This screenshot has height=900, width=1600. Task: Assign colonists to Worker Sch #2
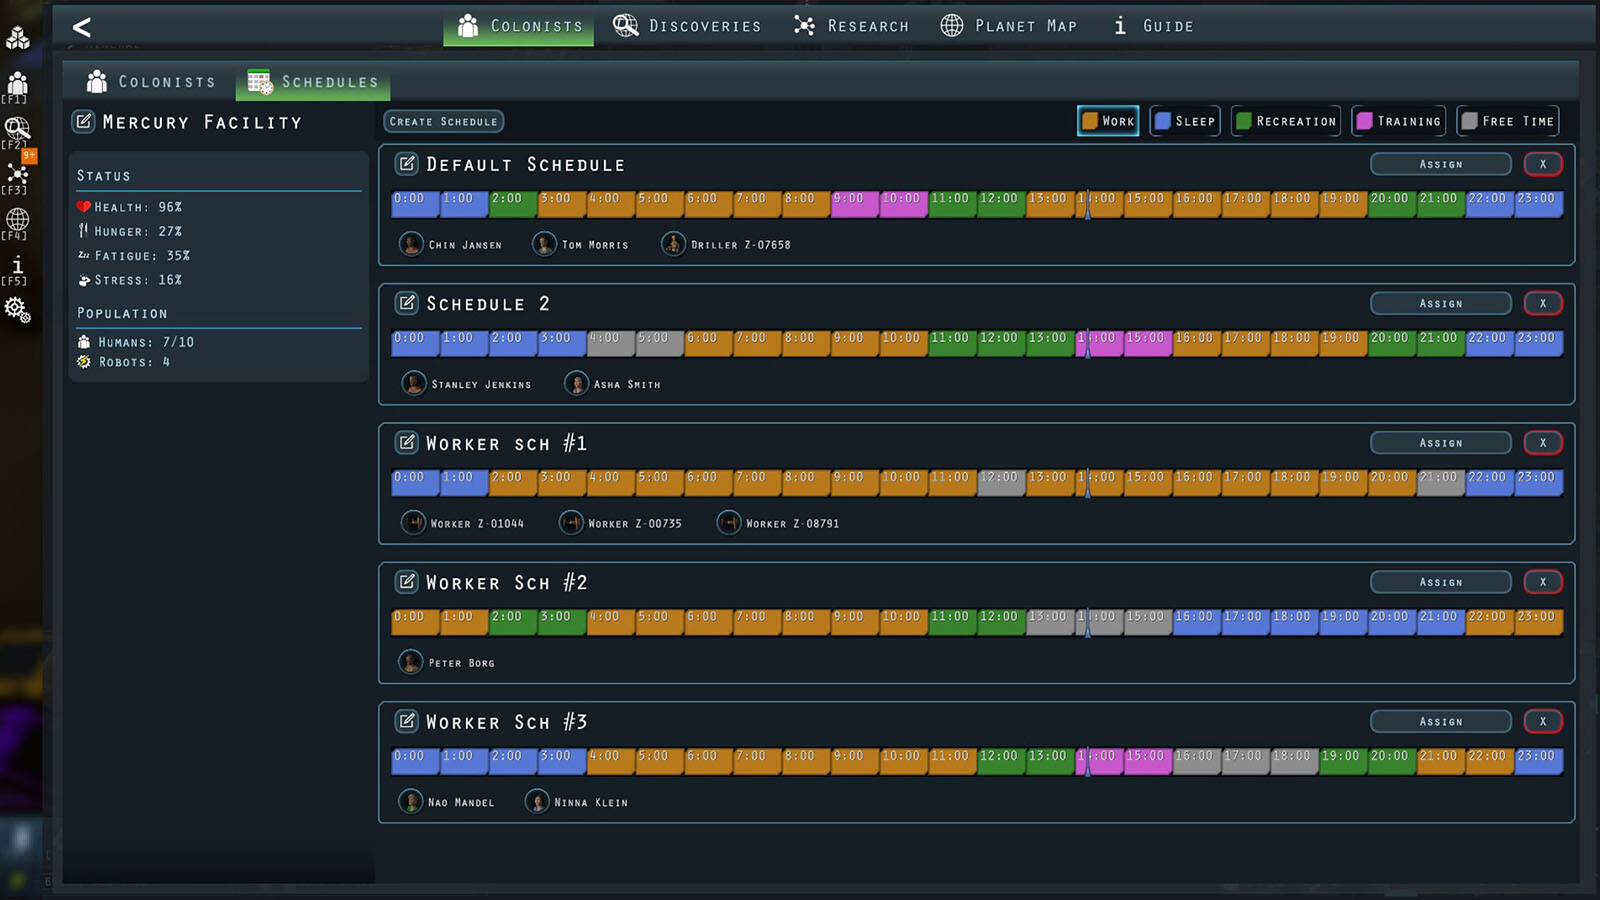[1441, 582]
